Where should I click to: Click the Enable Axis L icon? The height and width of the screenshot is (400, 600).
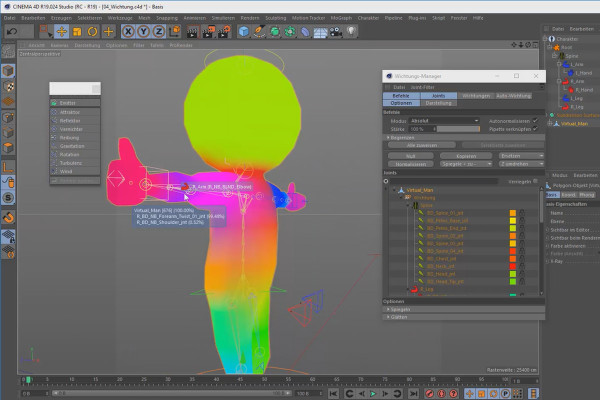8,167
